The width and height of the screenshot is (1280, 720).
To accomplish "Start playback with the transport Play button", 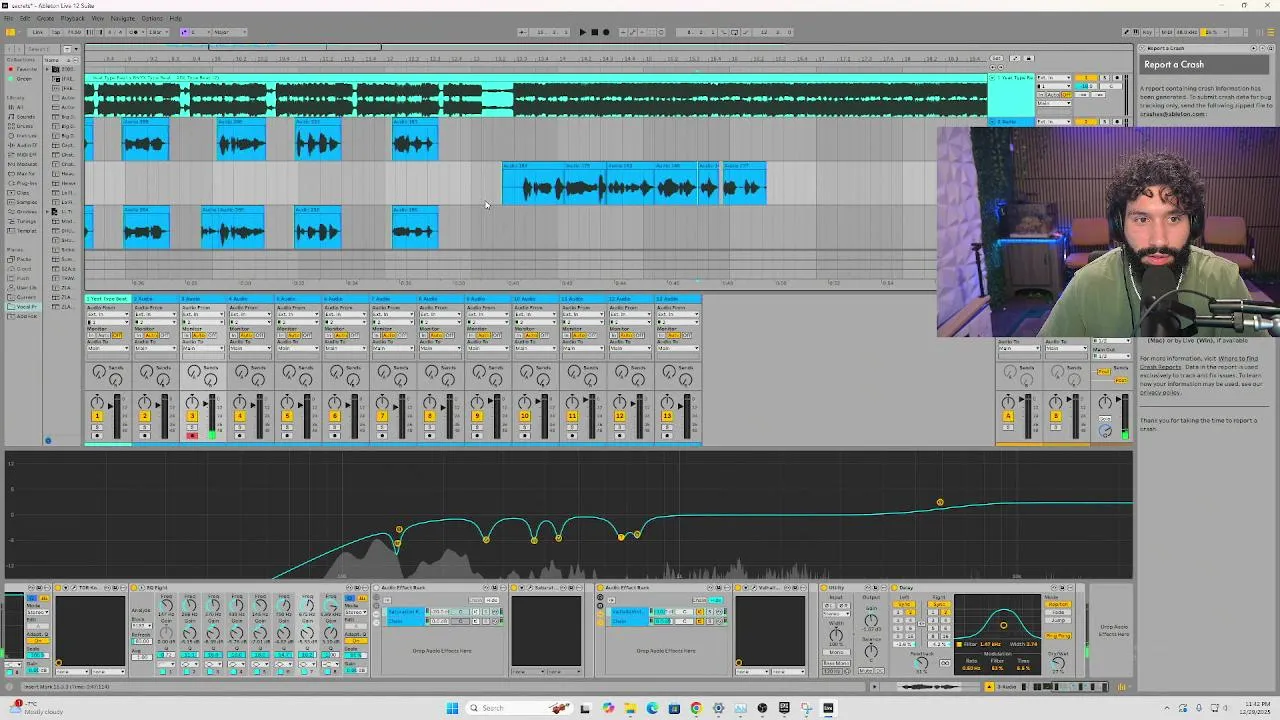I will 582,32.
